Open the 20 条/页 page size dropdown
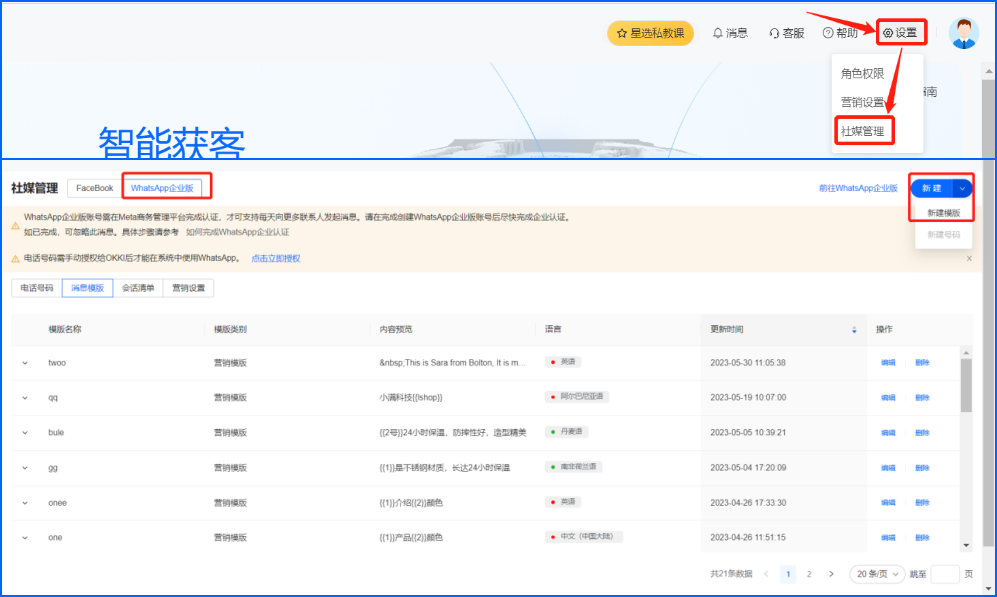 [x=877, y=574]
